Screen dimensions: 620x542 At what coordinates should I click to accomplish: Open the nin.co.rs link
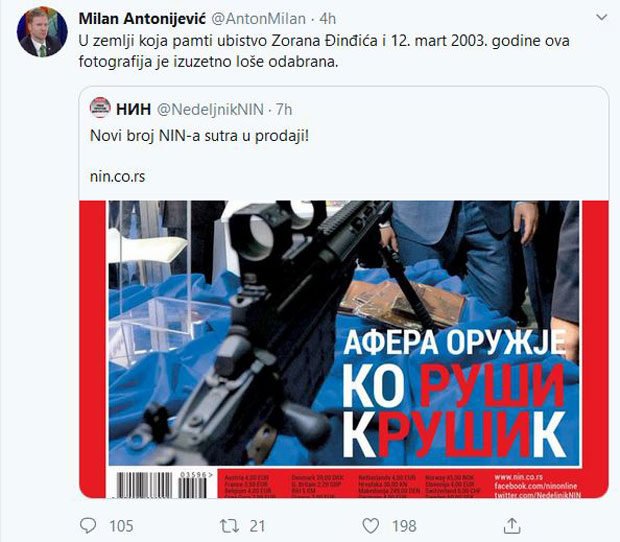[x=117, y=176]
